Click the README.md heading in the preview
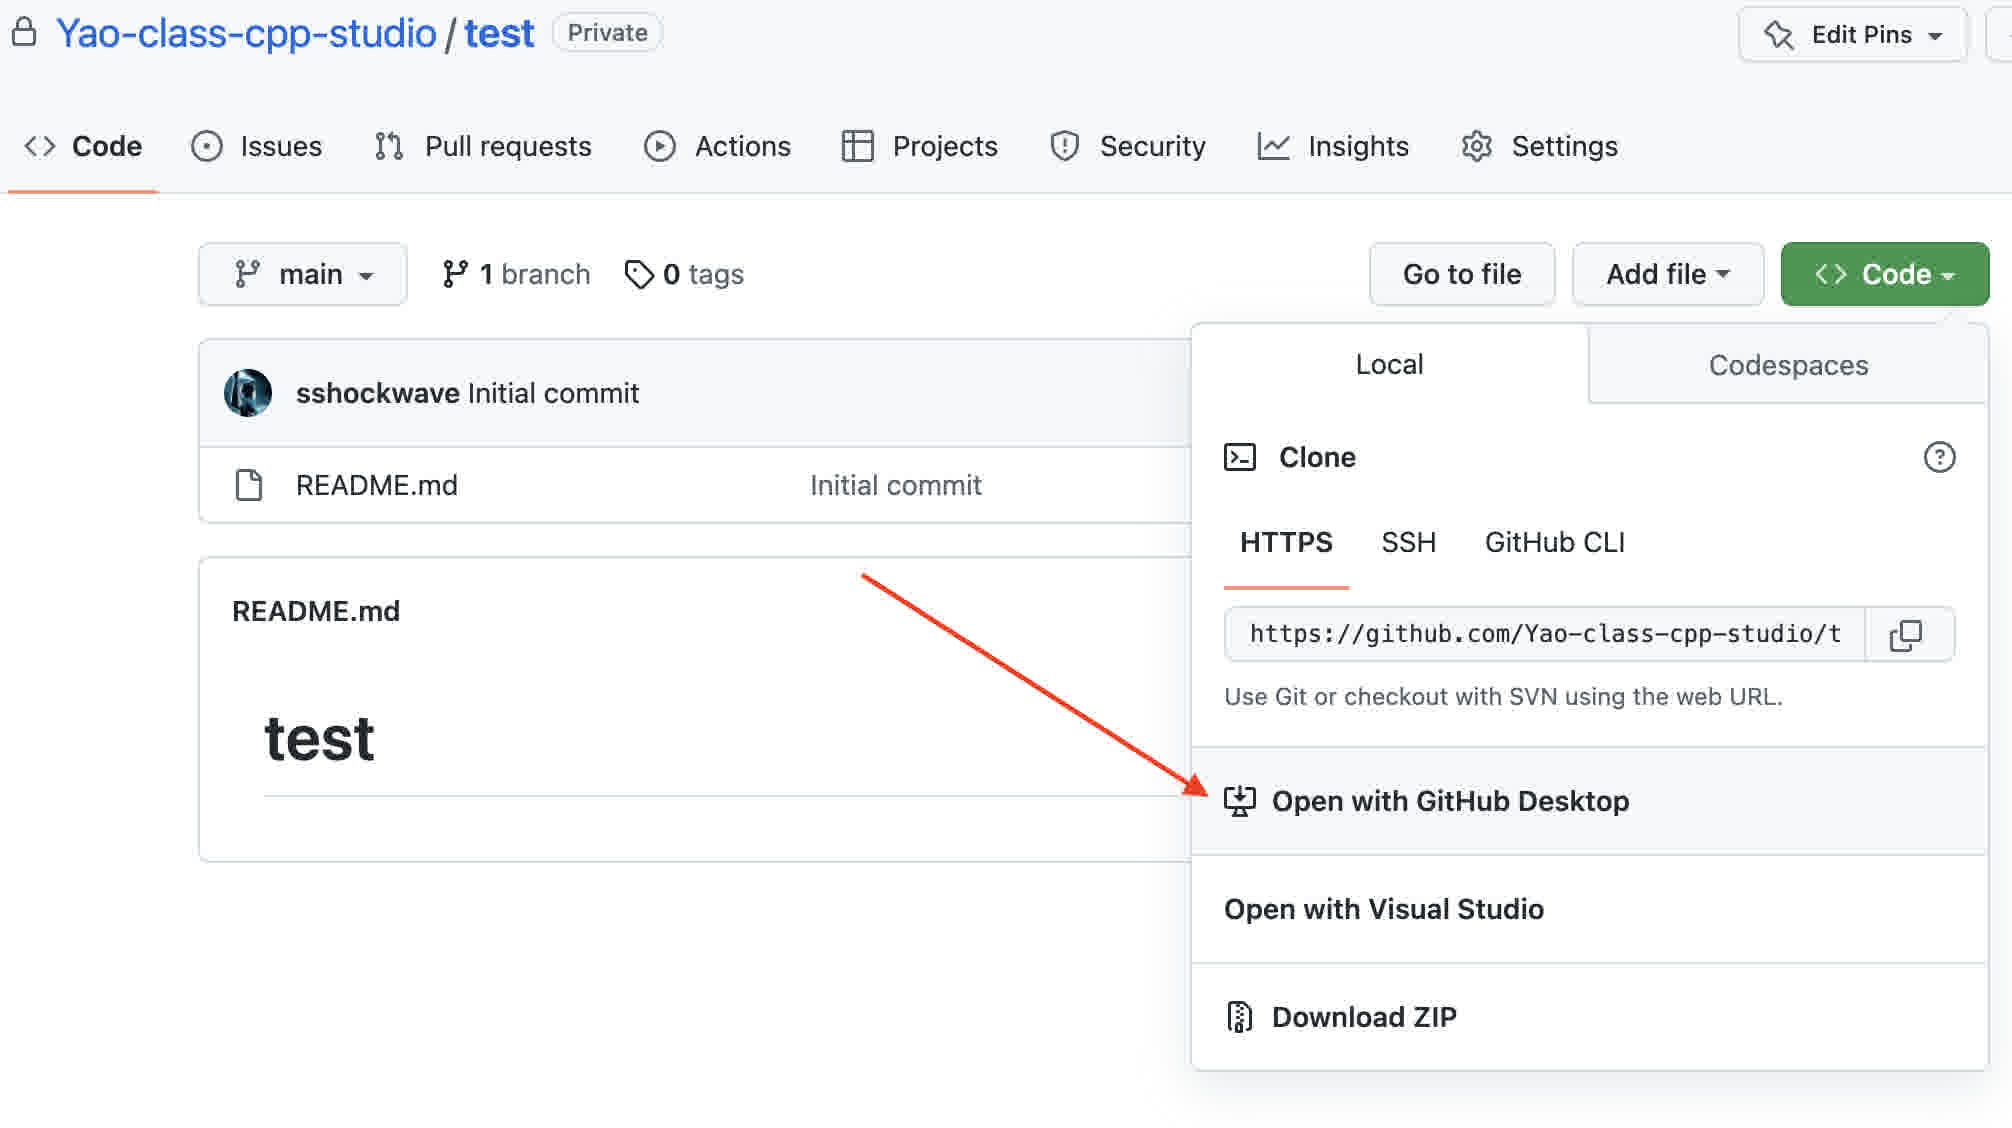2012x1128 pixels. coord(316,611)
